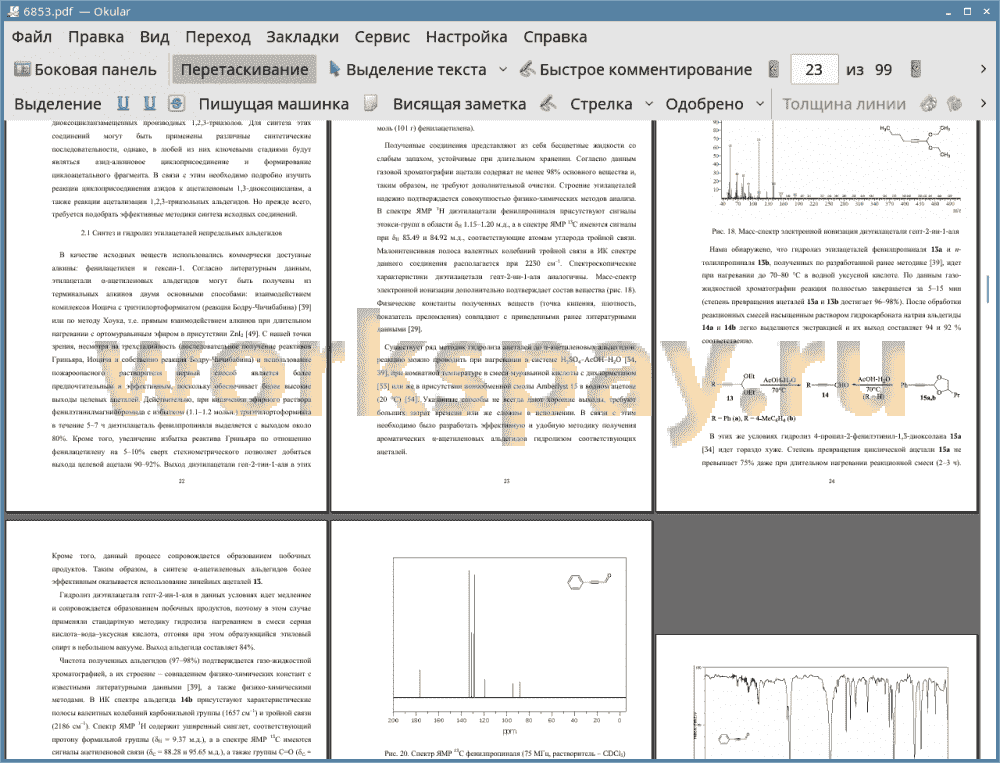This screenshot has width=1000, height=763.
Task: Open the Переход menu
Action: pyautogui.click(x=218, y=37)
